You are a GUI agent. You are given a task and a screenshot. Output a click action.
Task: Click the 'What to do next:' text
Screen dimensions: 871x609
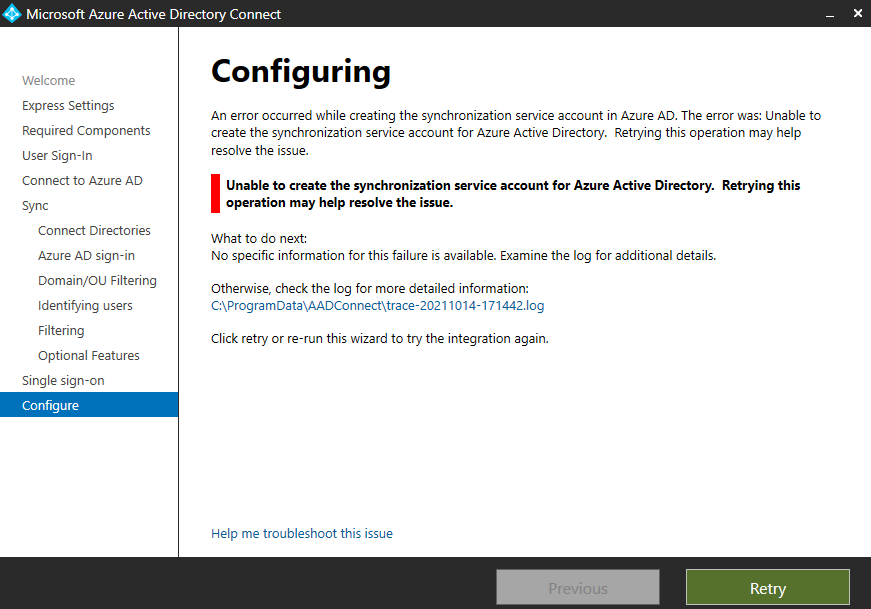click(x=259, y=238)
